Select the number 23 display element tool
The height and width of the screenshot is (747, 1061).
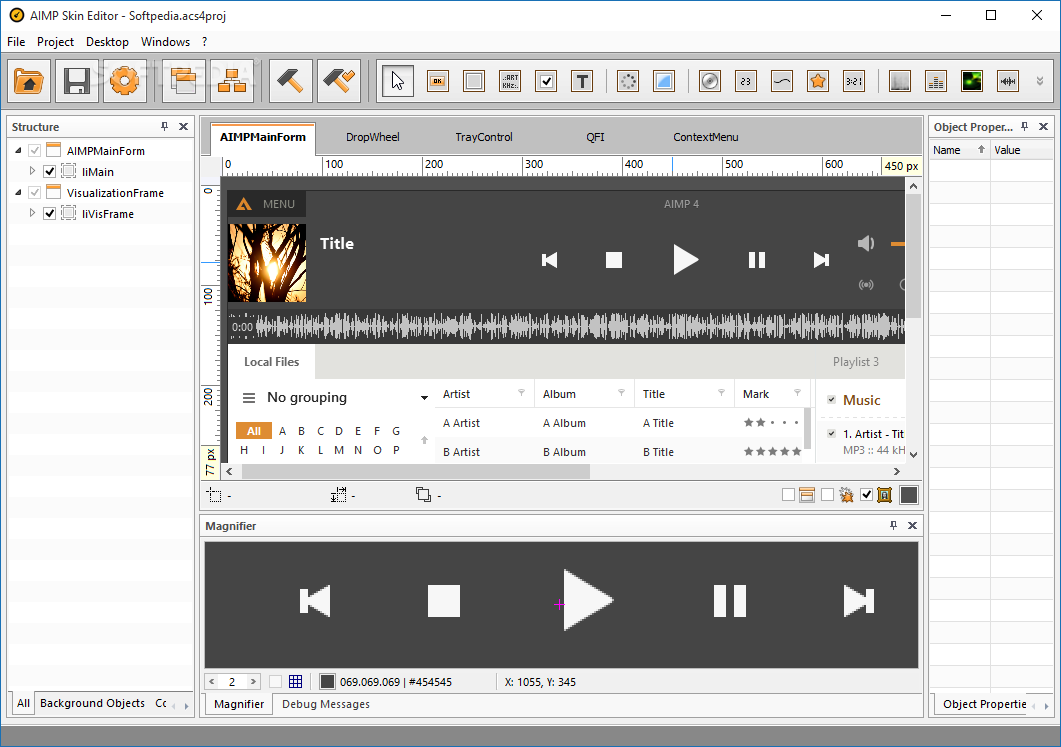[746, 82]
